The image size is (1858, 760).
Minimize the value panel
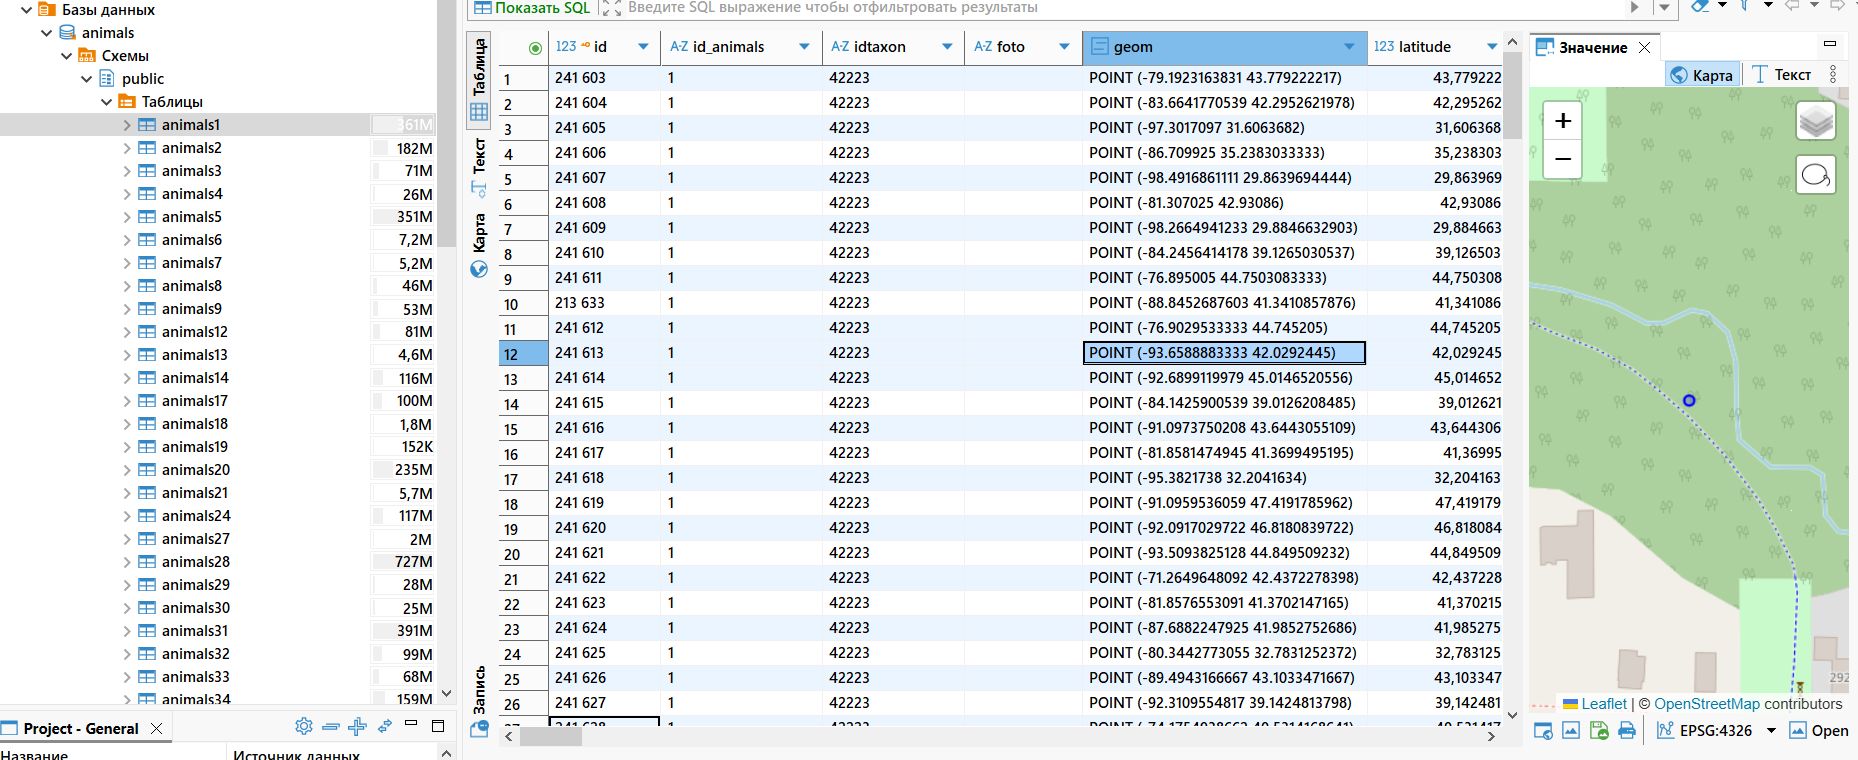pos(1830,44)
